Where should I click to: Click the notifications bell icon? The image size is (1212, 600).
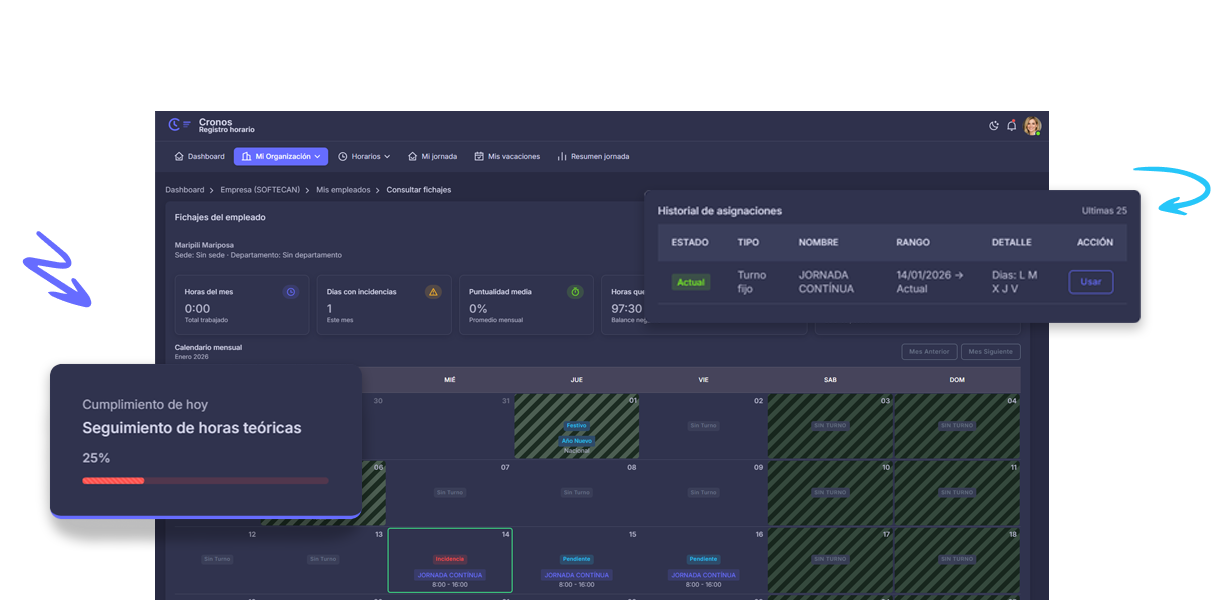click(x=1011, y=126)
